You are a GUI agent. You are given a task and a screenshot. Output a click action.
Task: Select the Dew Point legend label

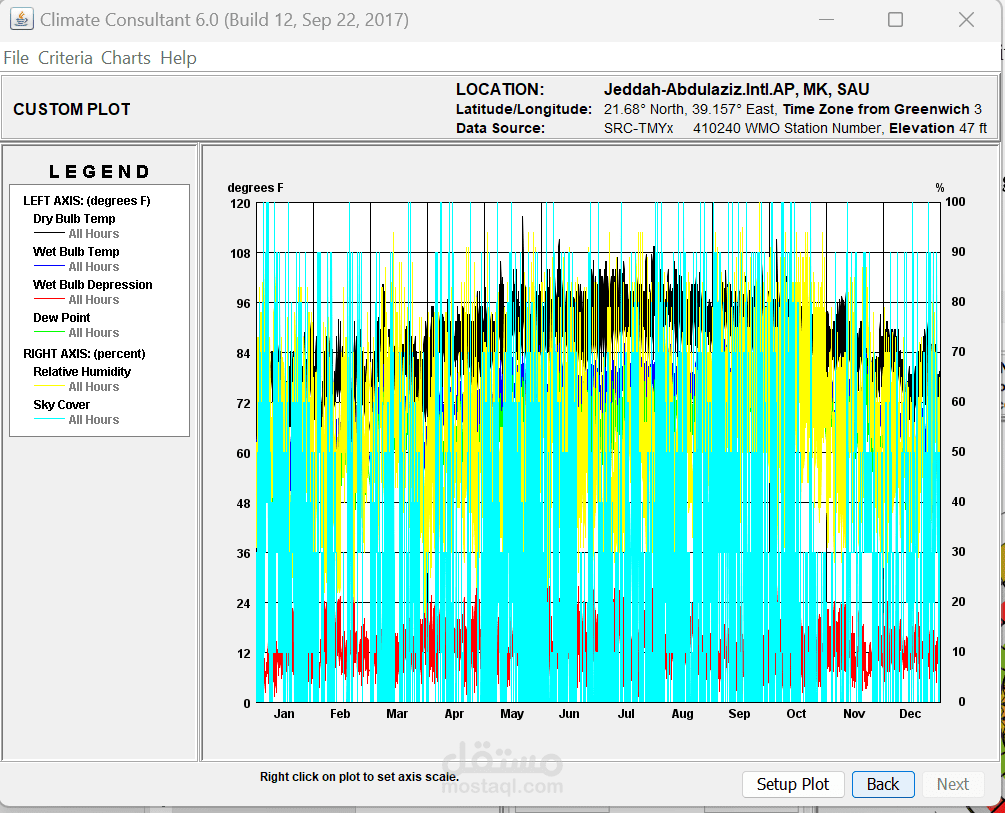tap(62, 318)
